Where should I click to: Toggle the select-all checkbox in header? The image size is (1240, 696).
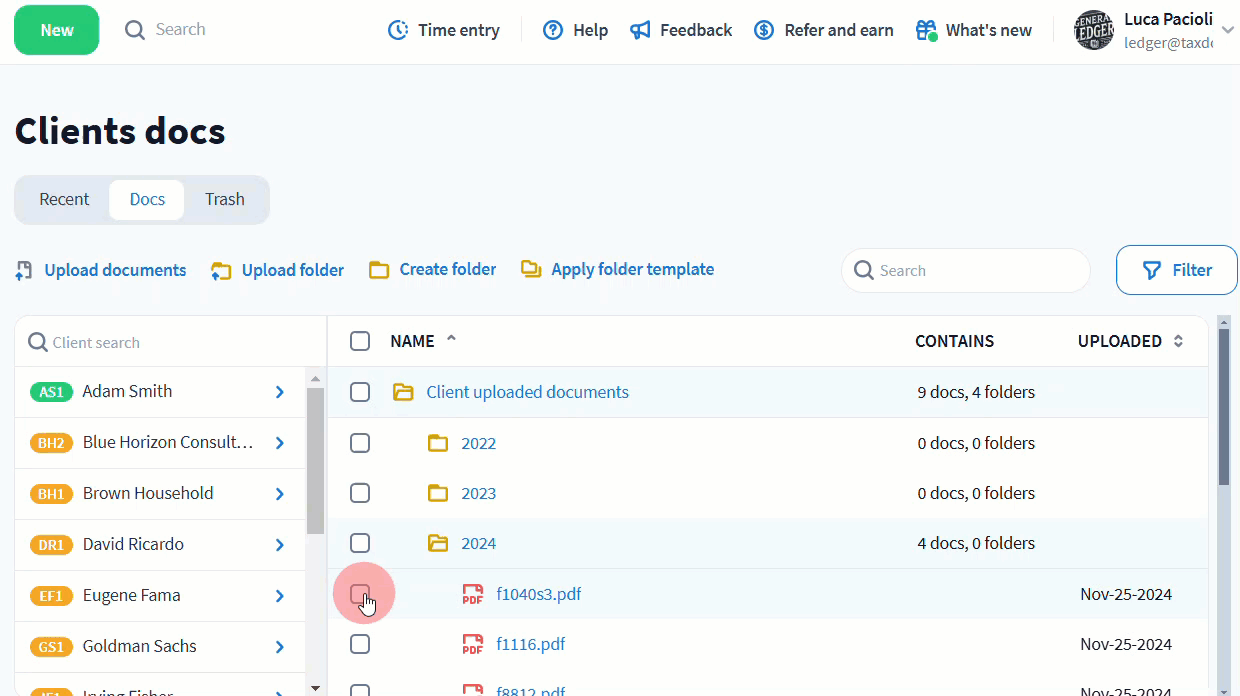point(360,341)
